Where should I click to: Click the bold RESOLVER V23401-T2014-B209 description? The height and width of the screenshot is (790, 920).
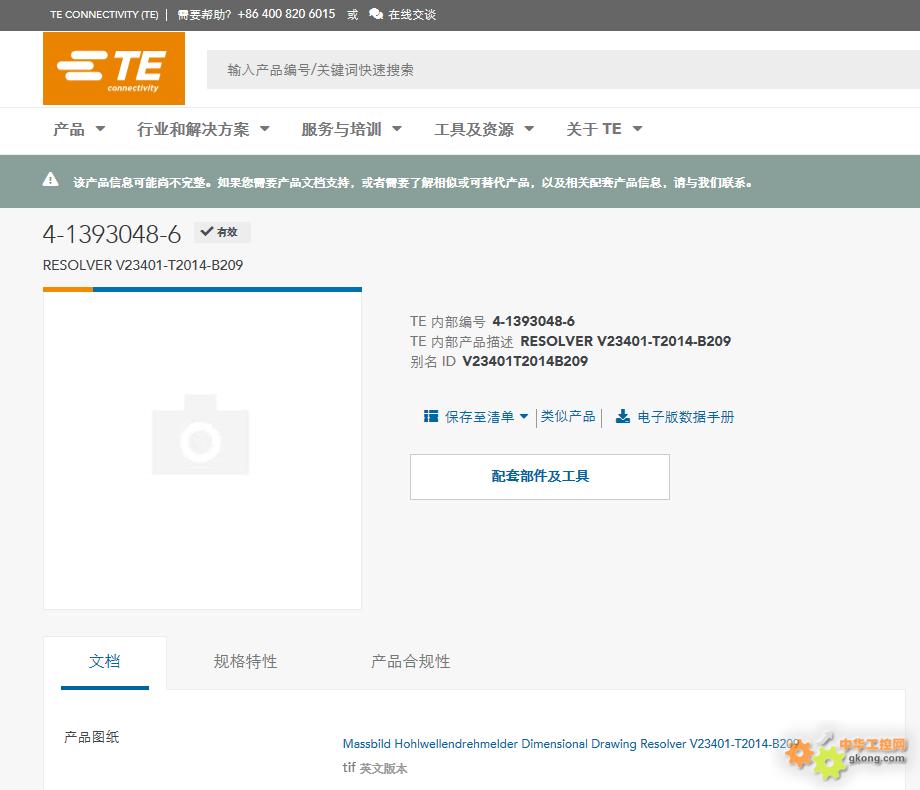point(625,341)
